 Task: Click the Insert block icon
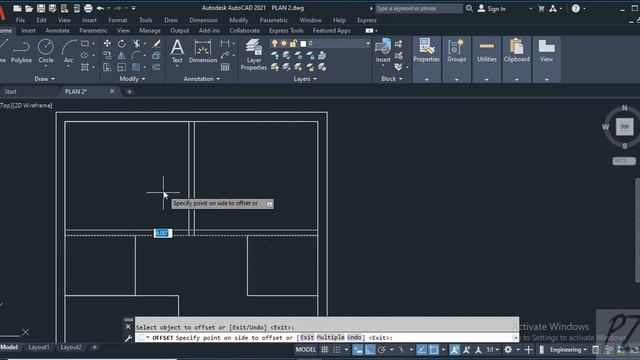(x=383, y=51)
